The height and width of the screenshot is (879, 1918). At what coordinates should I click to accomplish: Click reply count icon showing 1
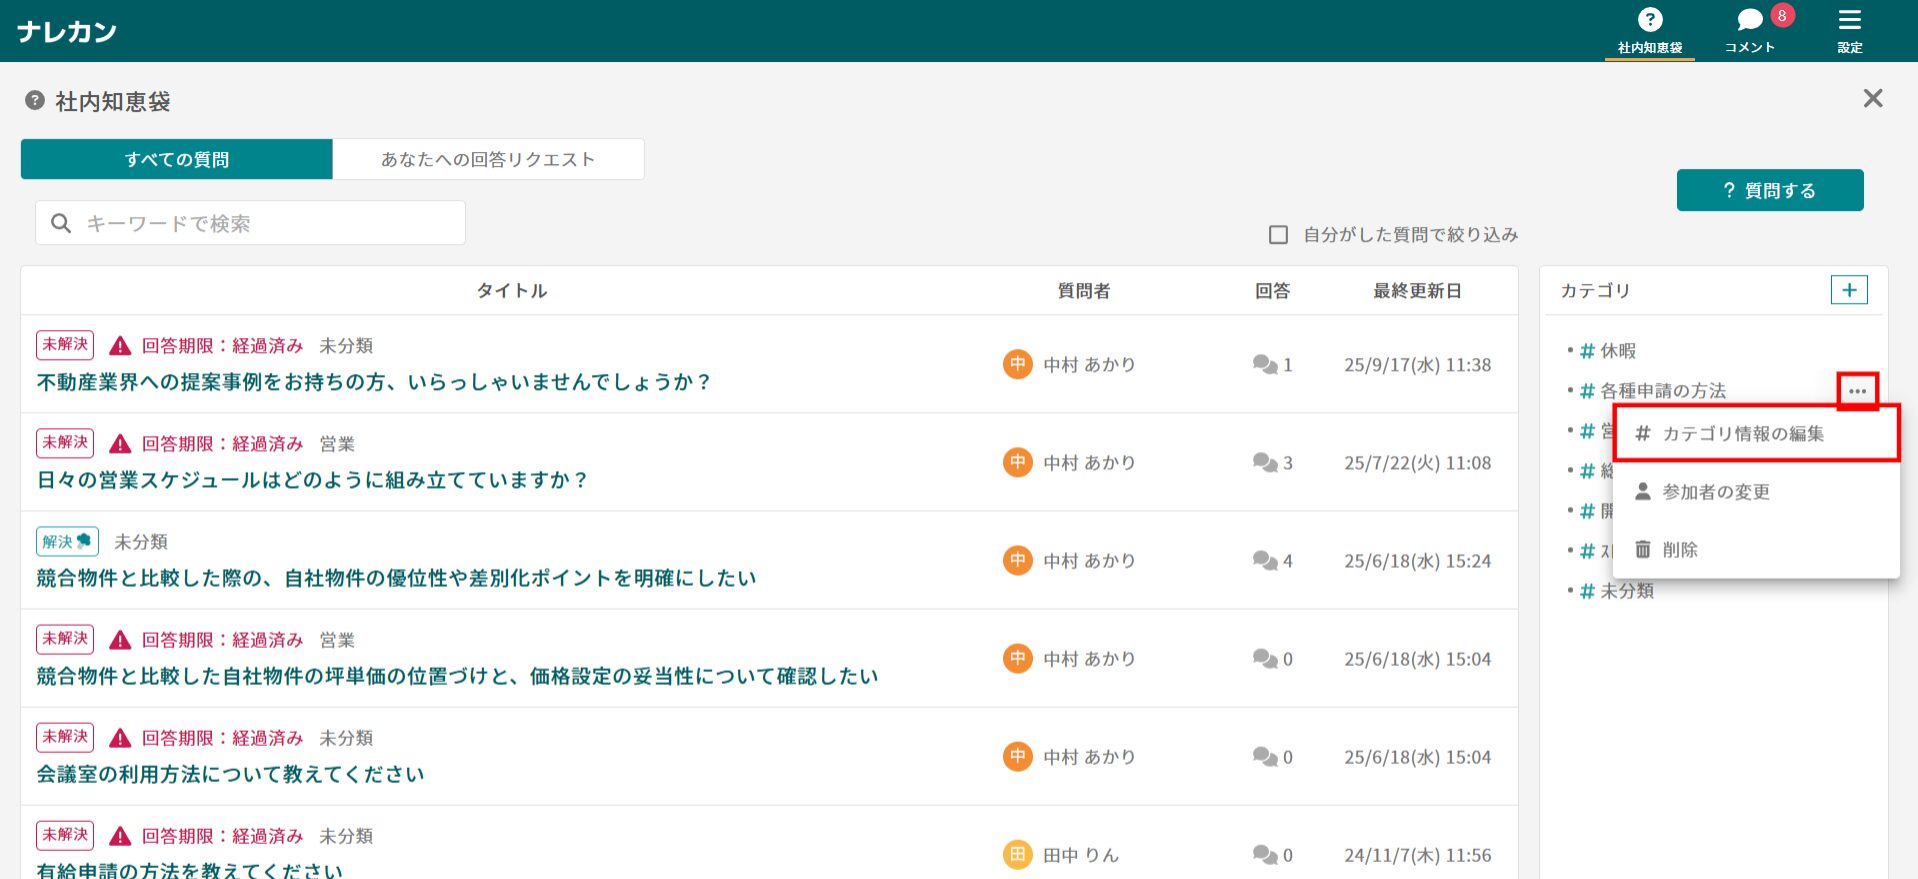pos(1265,364)
